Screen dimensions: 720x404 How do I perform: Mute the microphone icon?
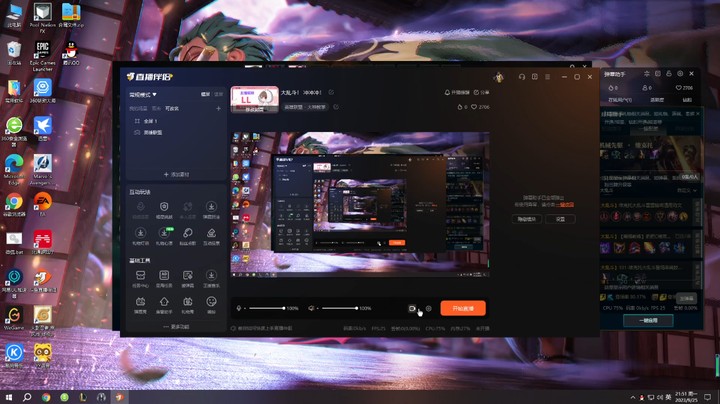[239, 308]
